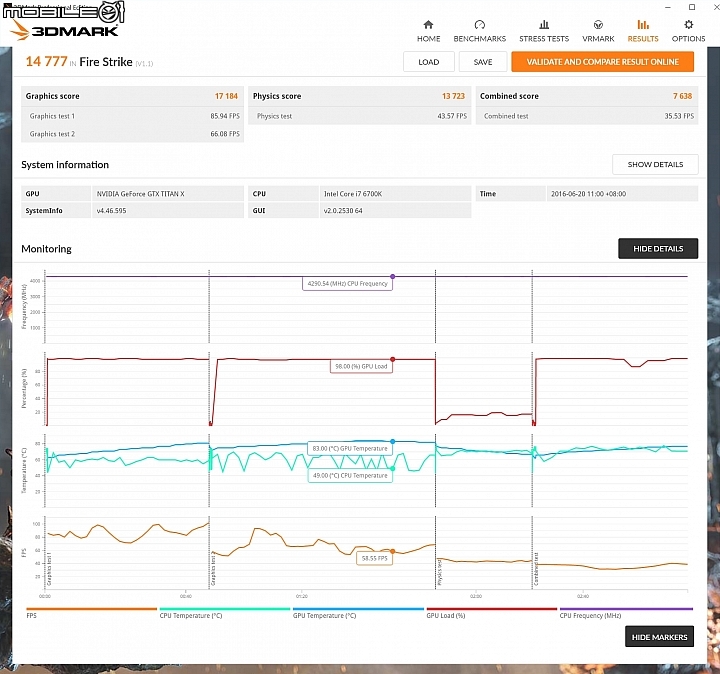Click the Physics score 13 723 value

click(453, 96)
